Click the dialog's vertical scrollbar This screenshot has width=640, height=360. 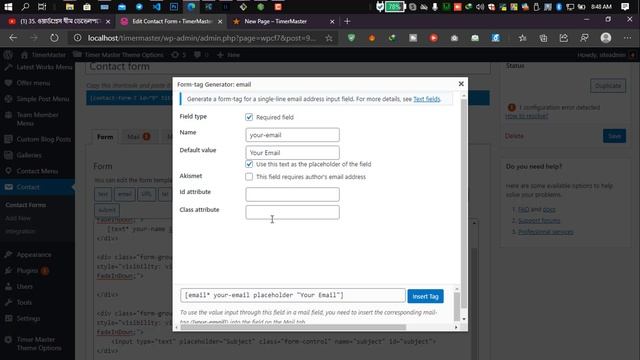point(464,204)
